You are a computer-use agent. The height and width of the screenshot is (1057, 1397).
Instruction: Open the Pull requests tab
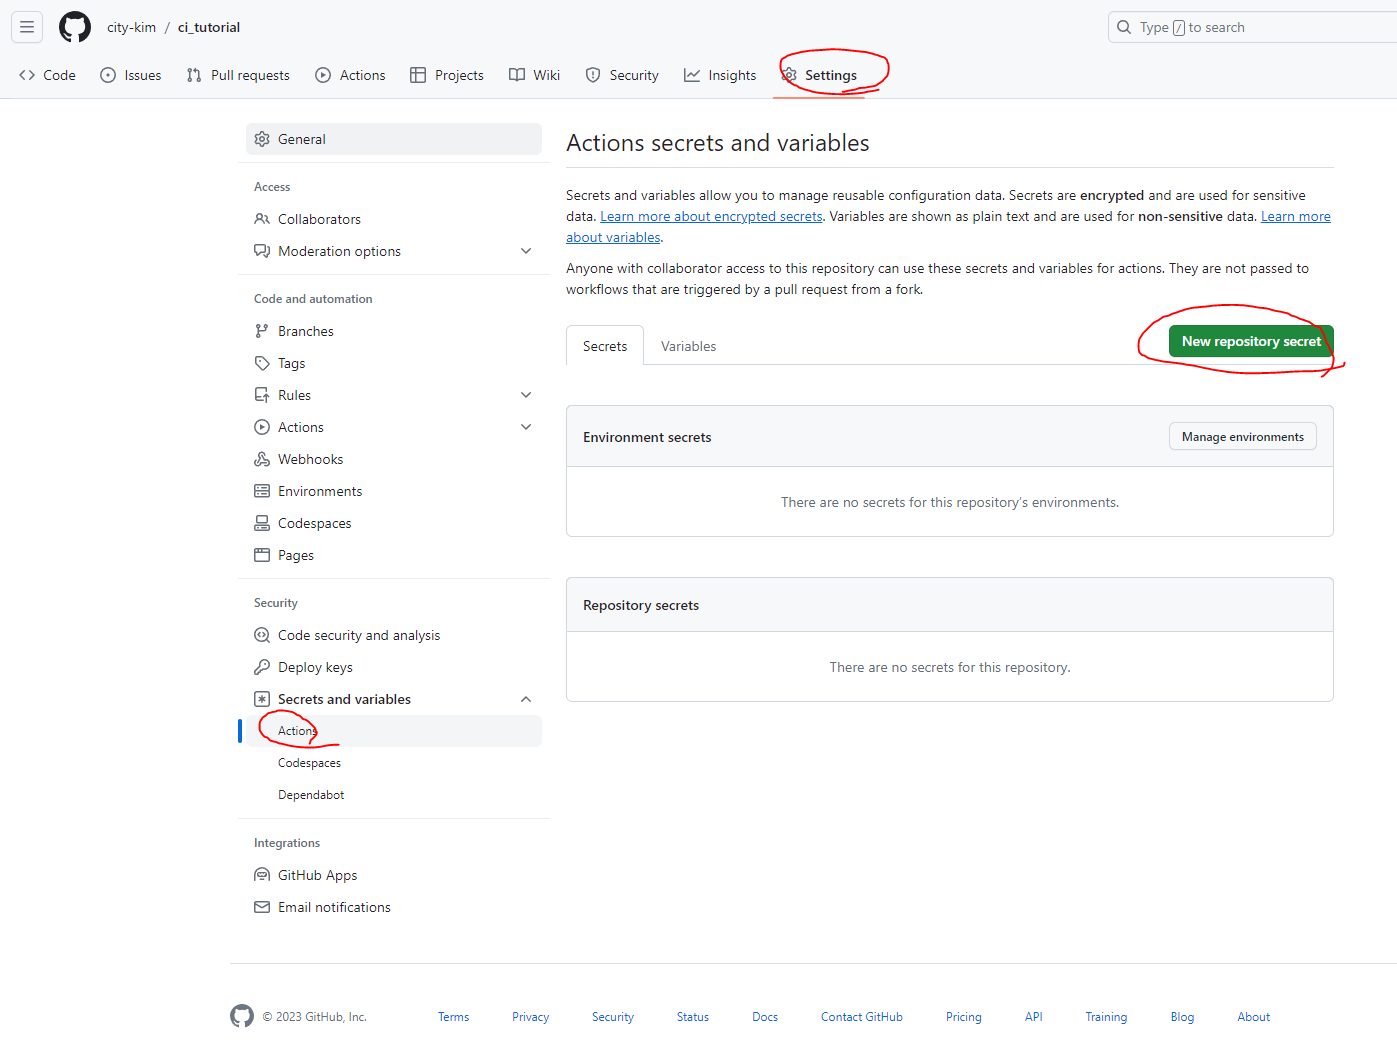coord(238,75)
